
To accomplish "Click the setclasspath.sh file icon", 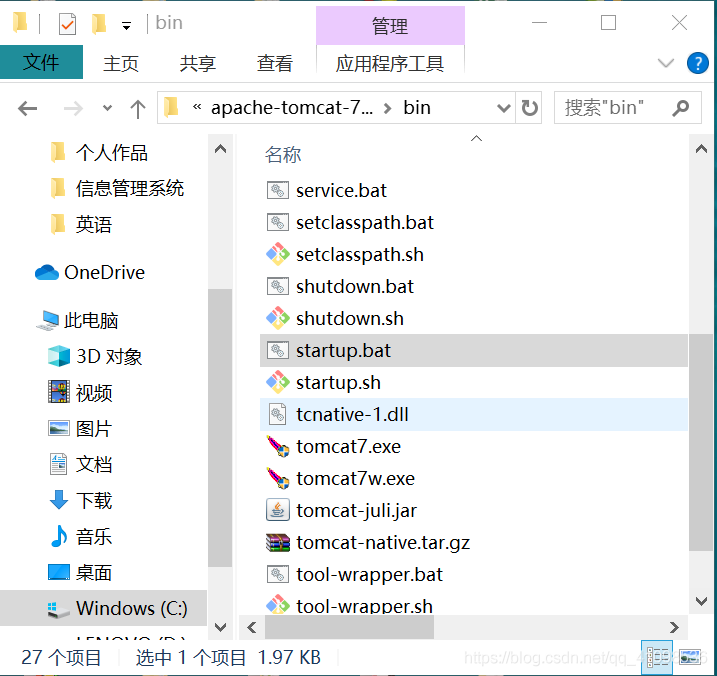I will (x=278, y=254).
